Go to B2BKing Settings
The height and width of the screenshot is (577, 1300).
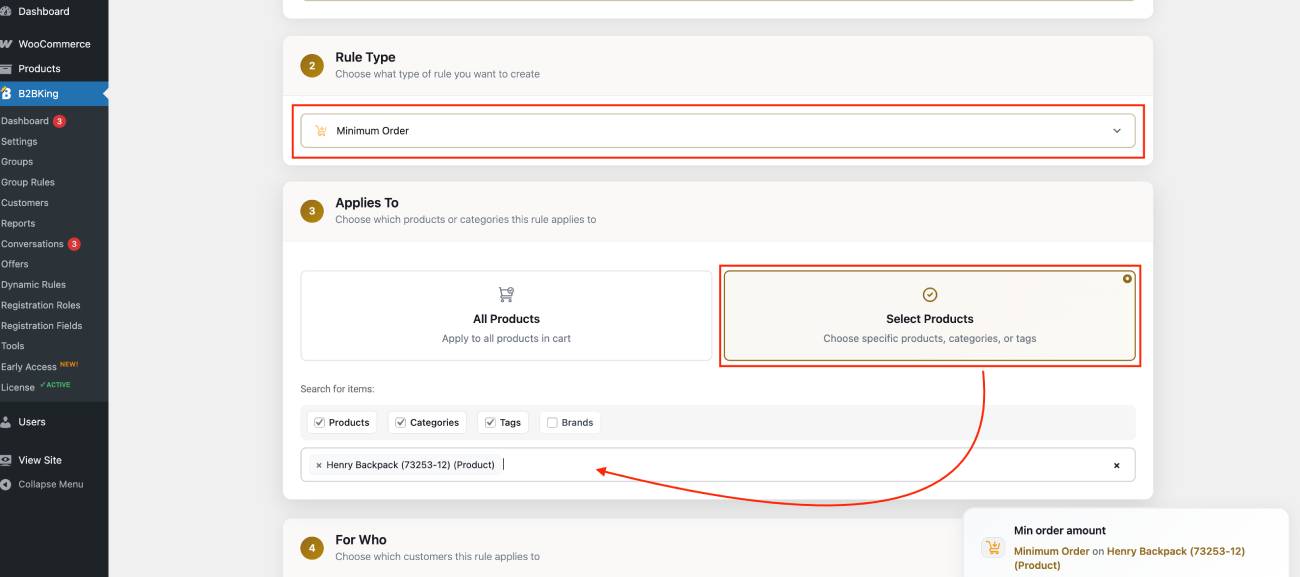pyautogui.click(x=19, y=141)
